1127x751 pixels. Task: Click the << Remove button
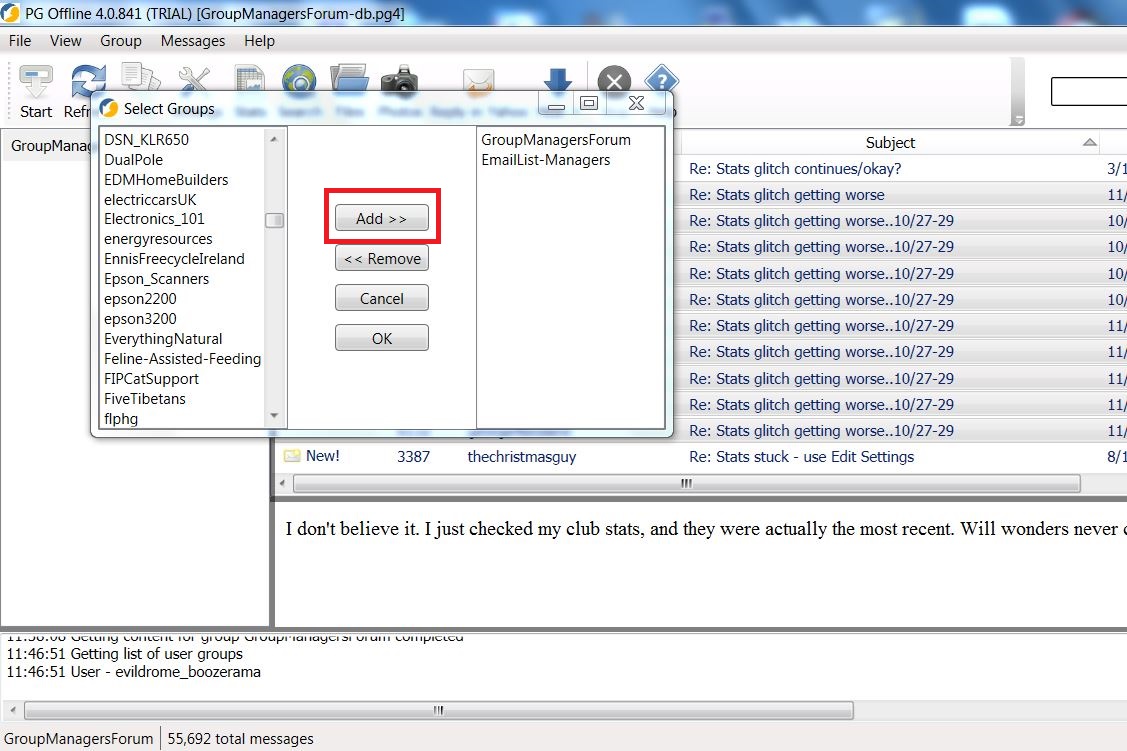pos(382,258)
